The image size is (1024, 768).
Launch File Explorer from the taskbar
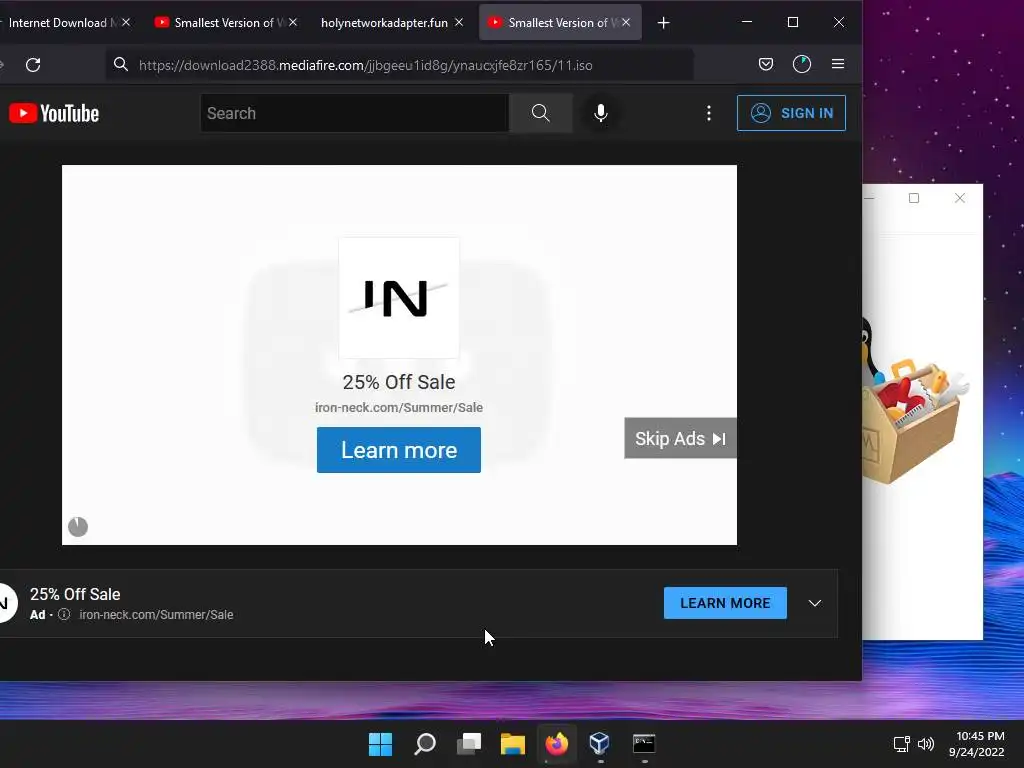point(513,744)
